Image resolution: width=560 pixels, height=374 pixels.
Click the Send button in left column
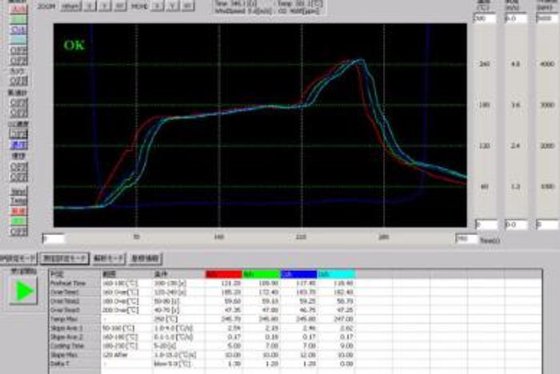click(18, 192)
